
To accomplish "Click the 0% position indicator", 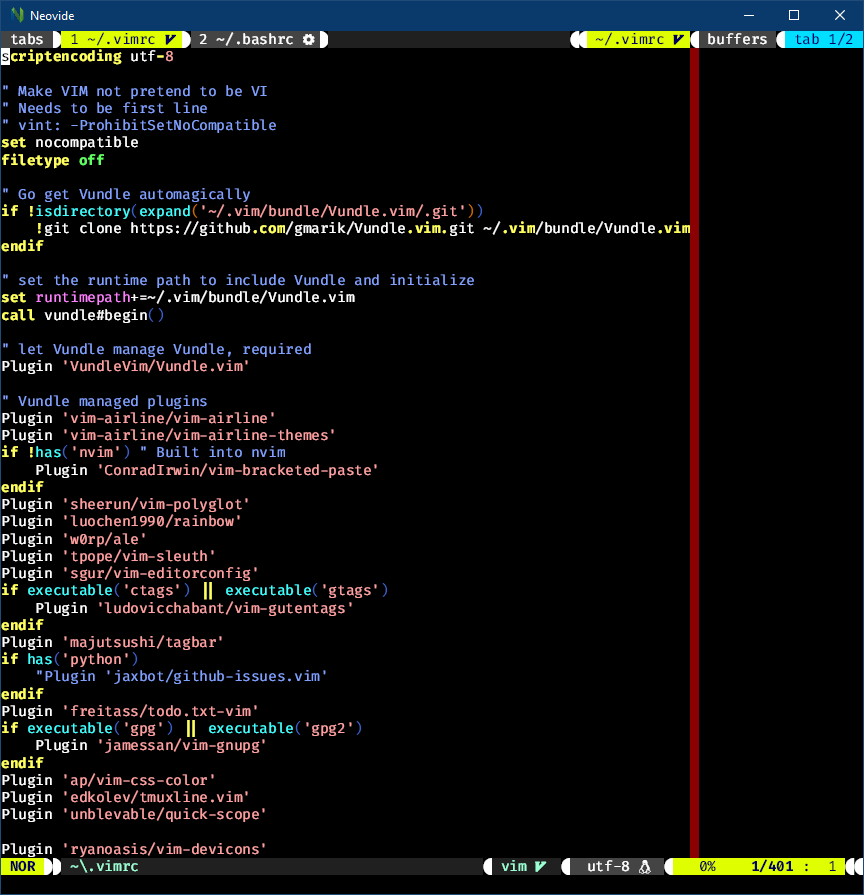I will coord(708,866).
